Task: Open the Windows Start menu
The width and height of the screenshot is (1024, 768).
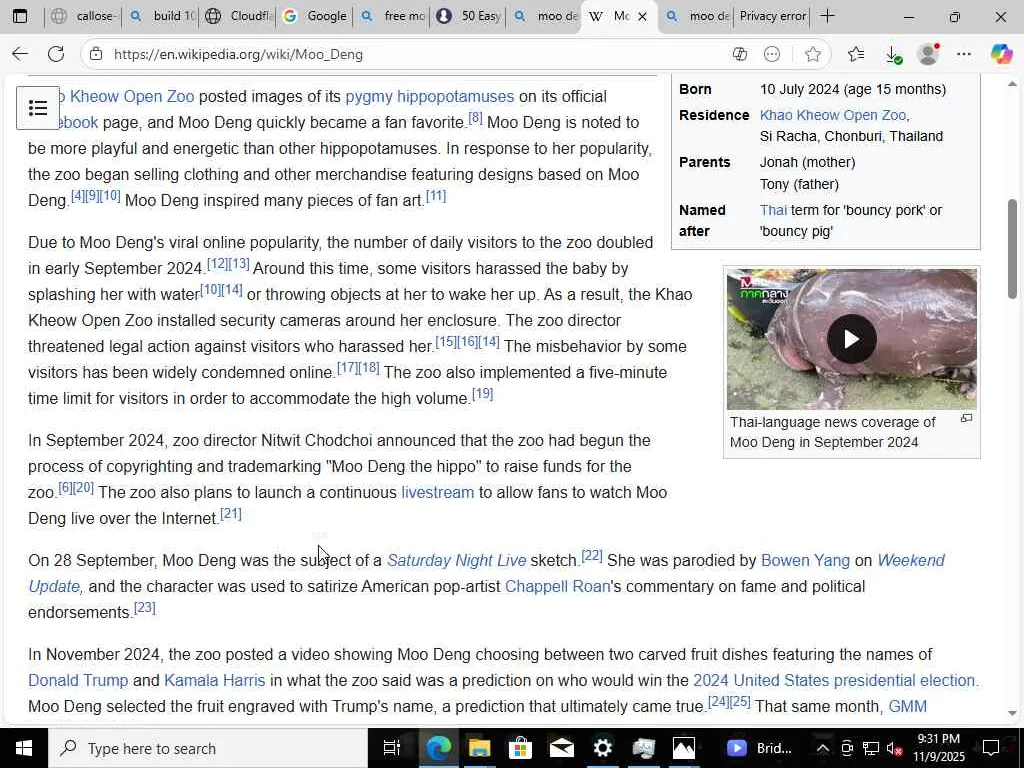Action: click(24, 748)
